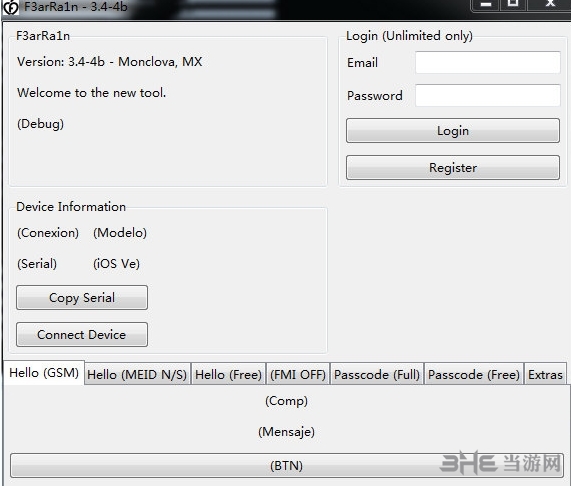Switch to the Hello (GSM) tab
This screenshot has height=486, width=571.
click(44, 373)
